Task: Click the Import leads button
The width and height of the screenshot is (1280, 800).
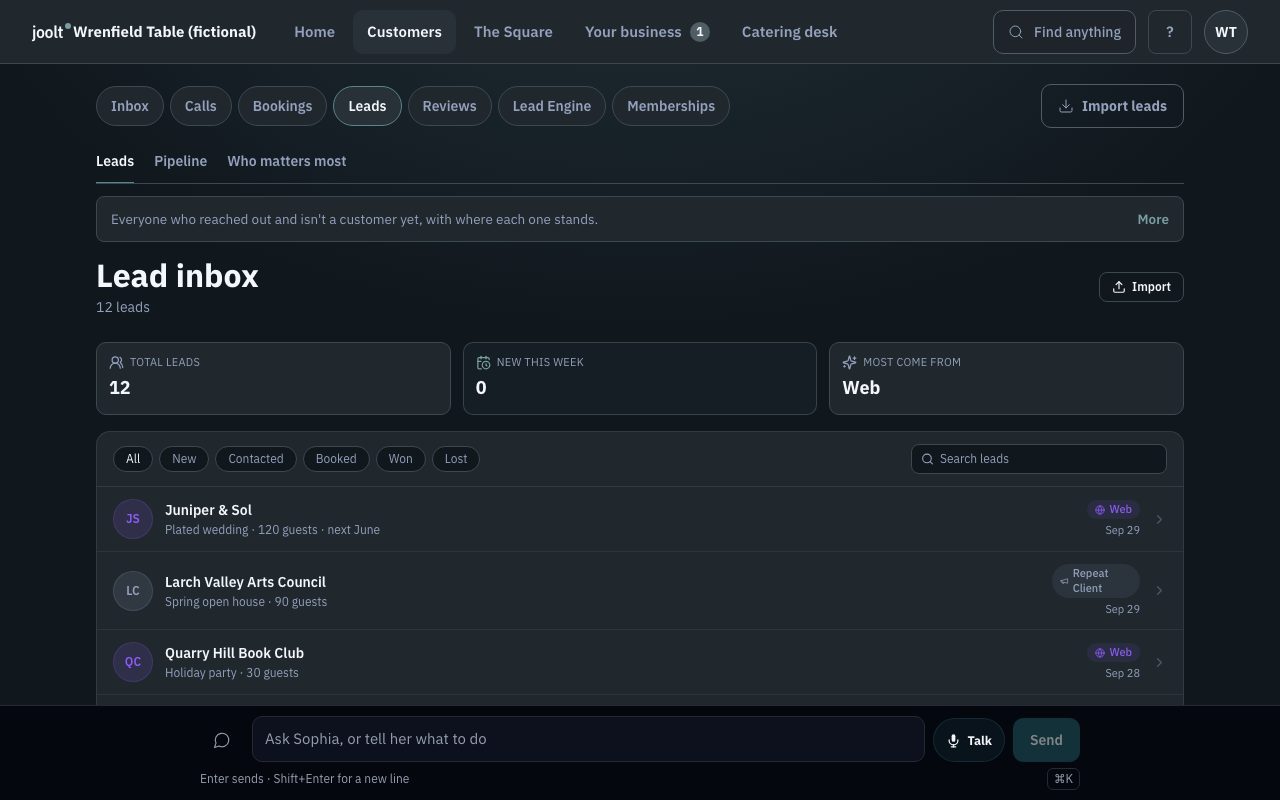Action: click(1112, 106)
